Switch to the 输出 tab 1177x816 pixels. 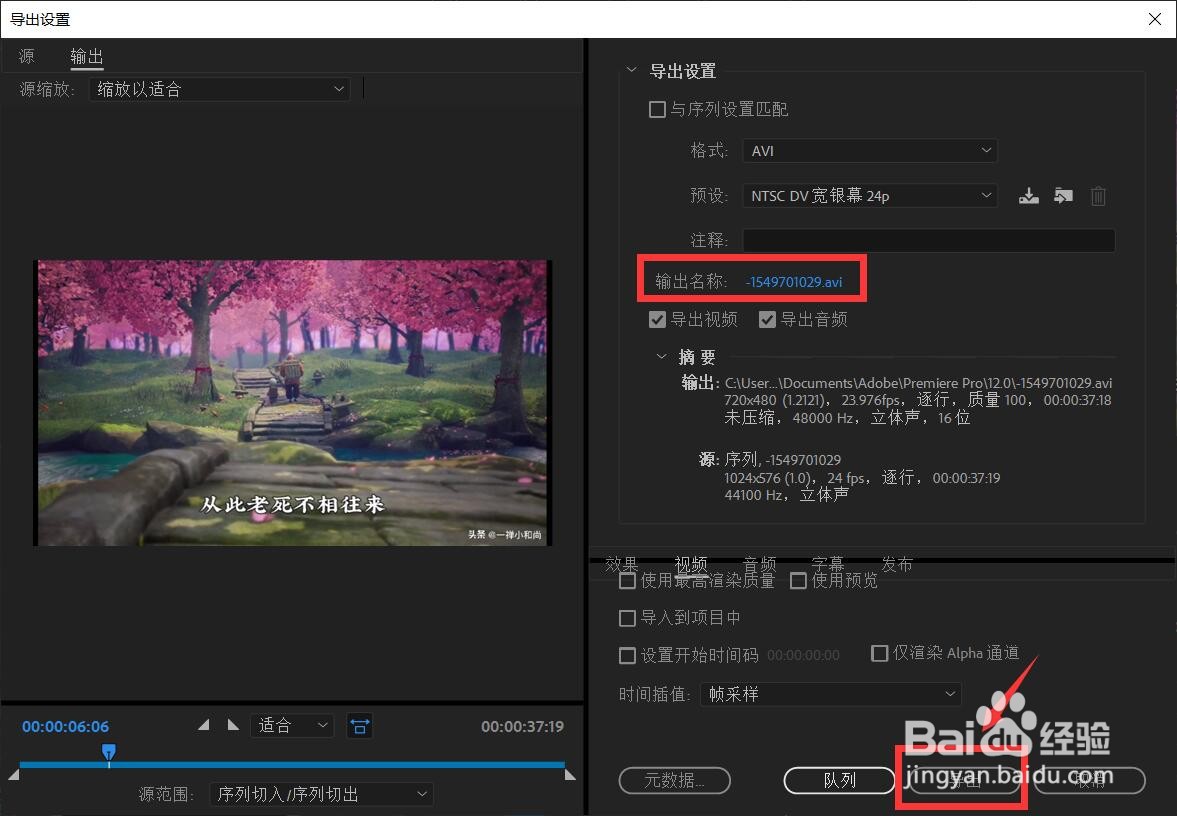(86, 57)
